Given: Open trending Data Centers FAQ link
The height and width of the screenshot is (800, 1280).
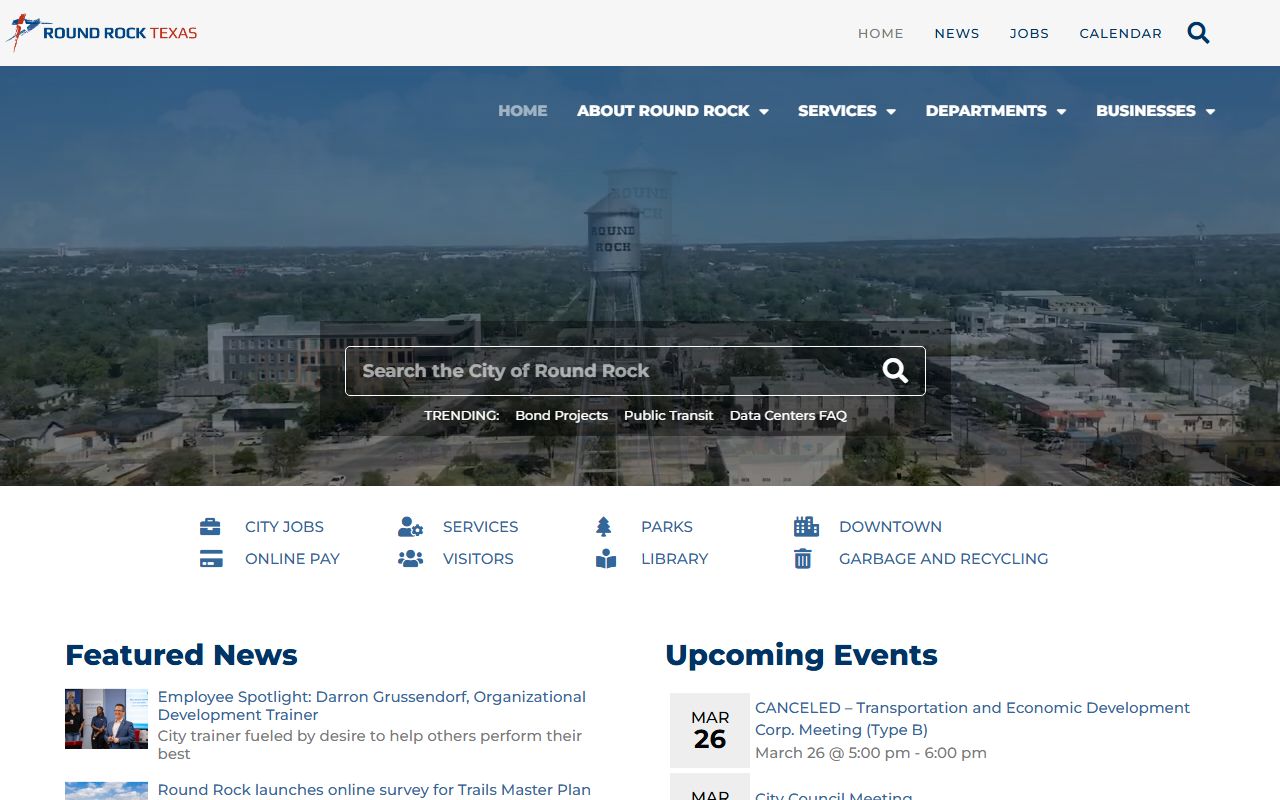Looking at the screenshot, I should click(x=788, y=415).
